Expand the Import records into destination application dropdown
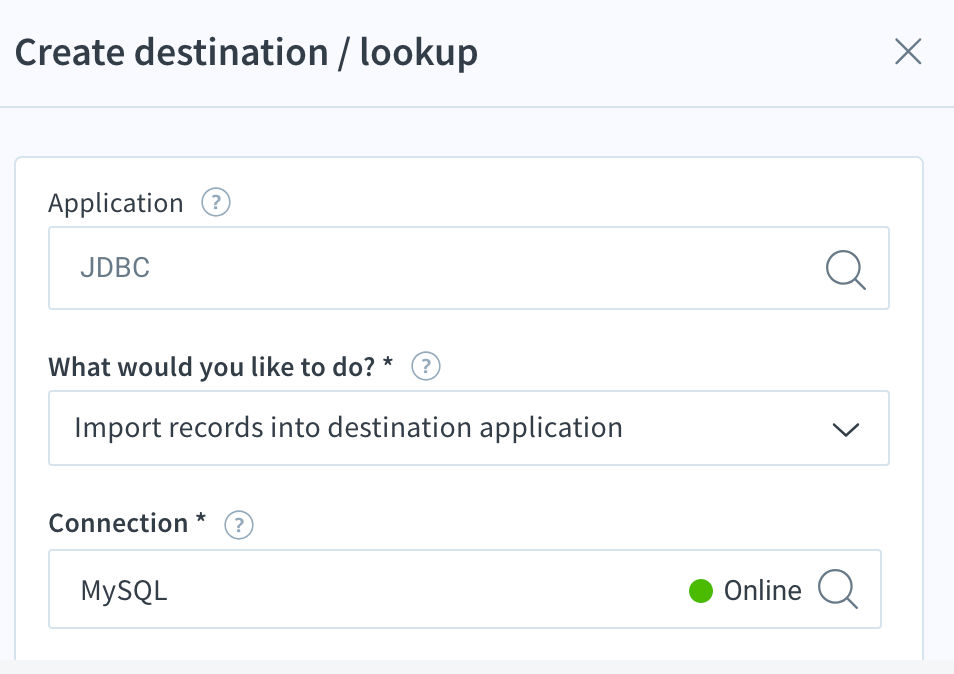This screenshot has height=674, width=954. tap(468, 428)
